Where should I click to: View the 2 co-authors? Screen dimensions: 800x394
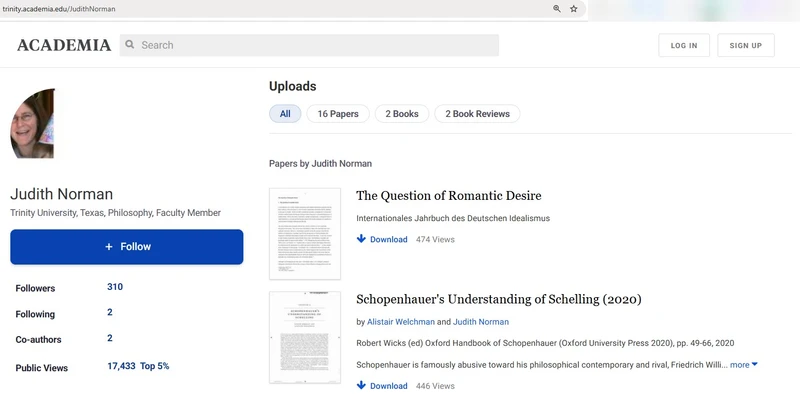point(110,338)
